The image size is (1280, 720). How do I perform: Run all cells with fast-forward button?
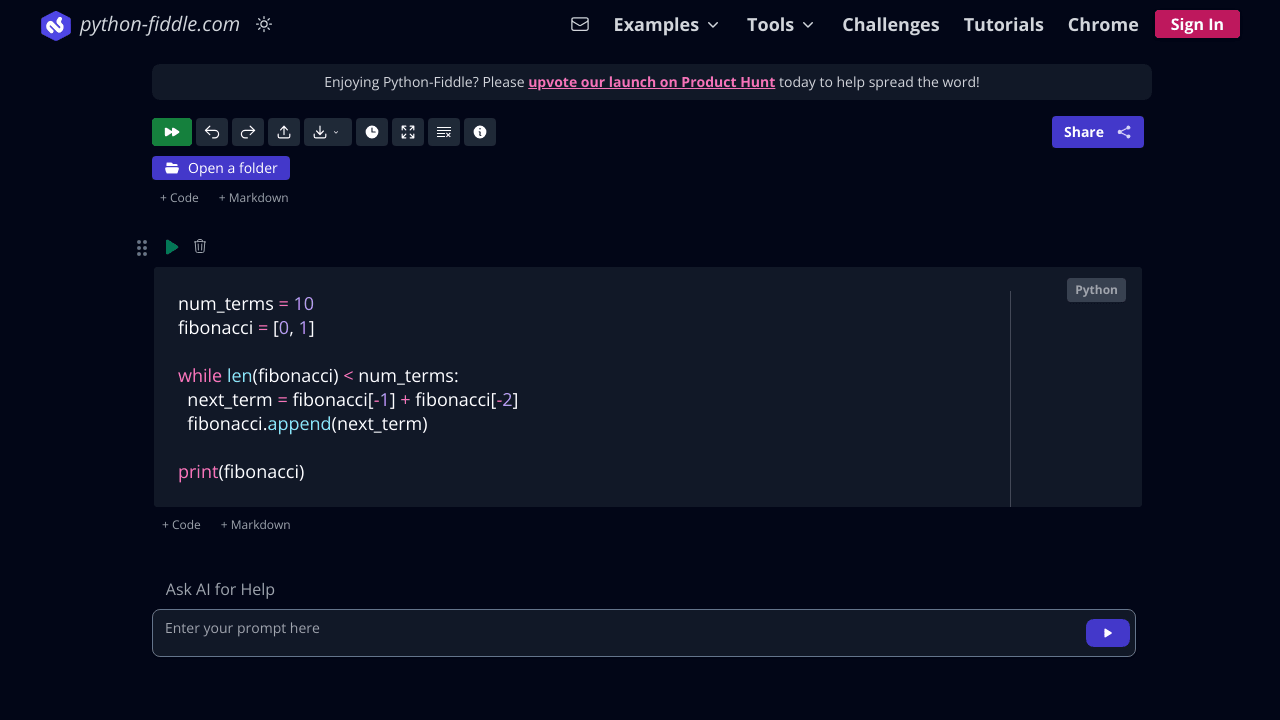point(172,132)
